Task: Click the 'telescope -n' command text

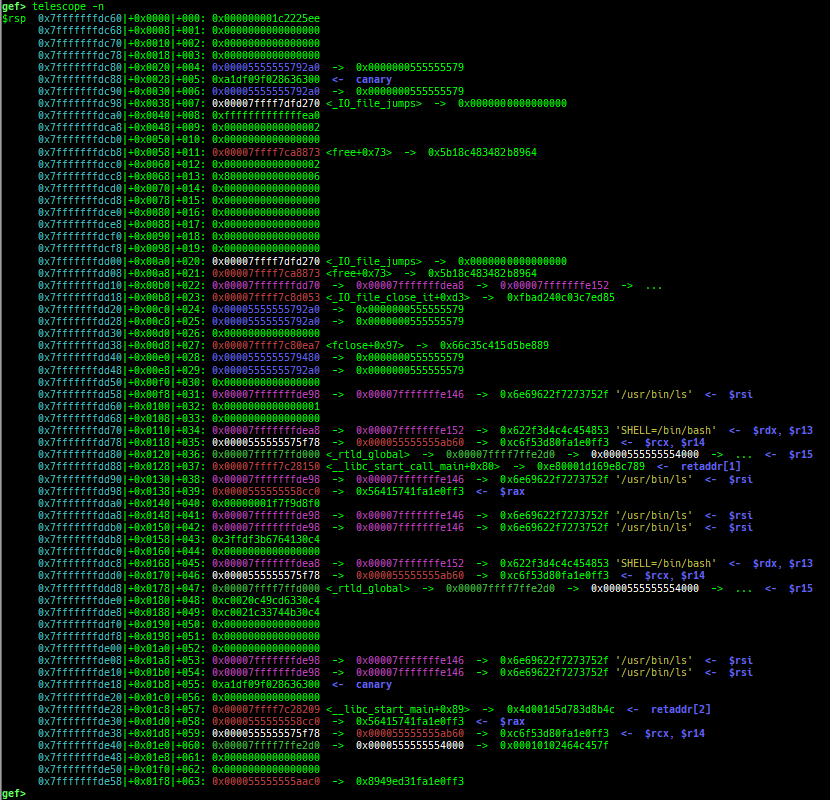Action: click(68, 6)
